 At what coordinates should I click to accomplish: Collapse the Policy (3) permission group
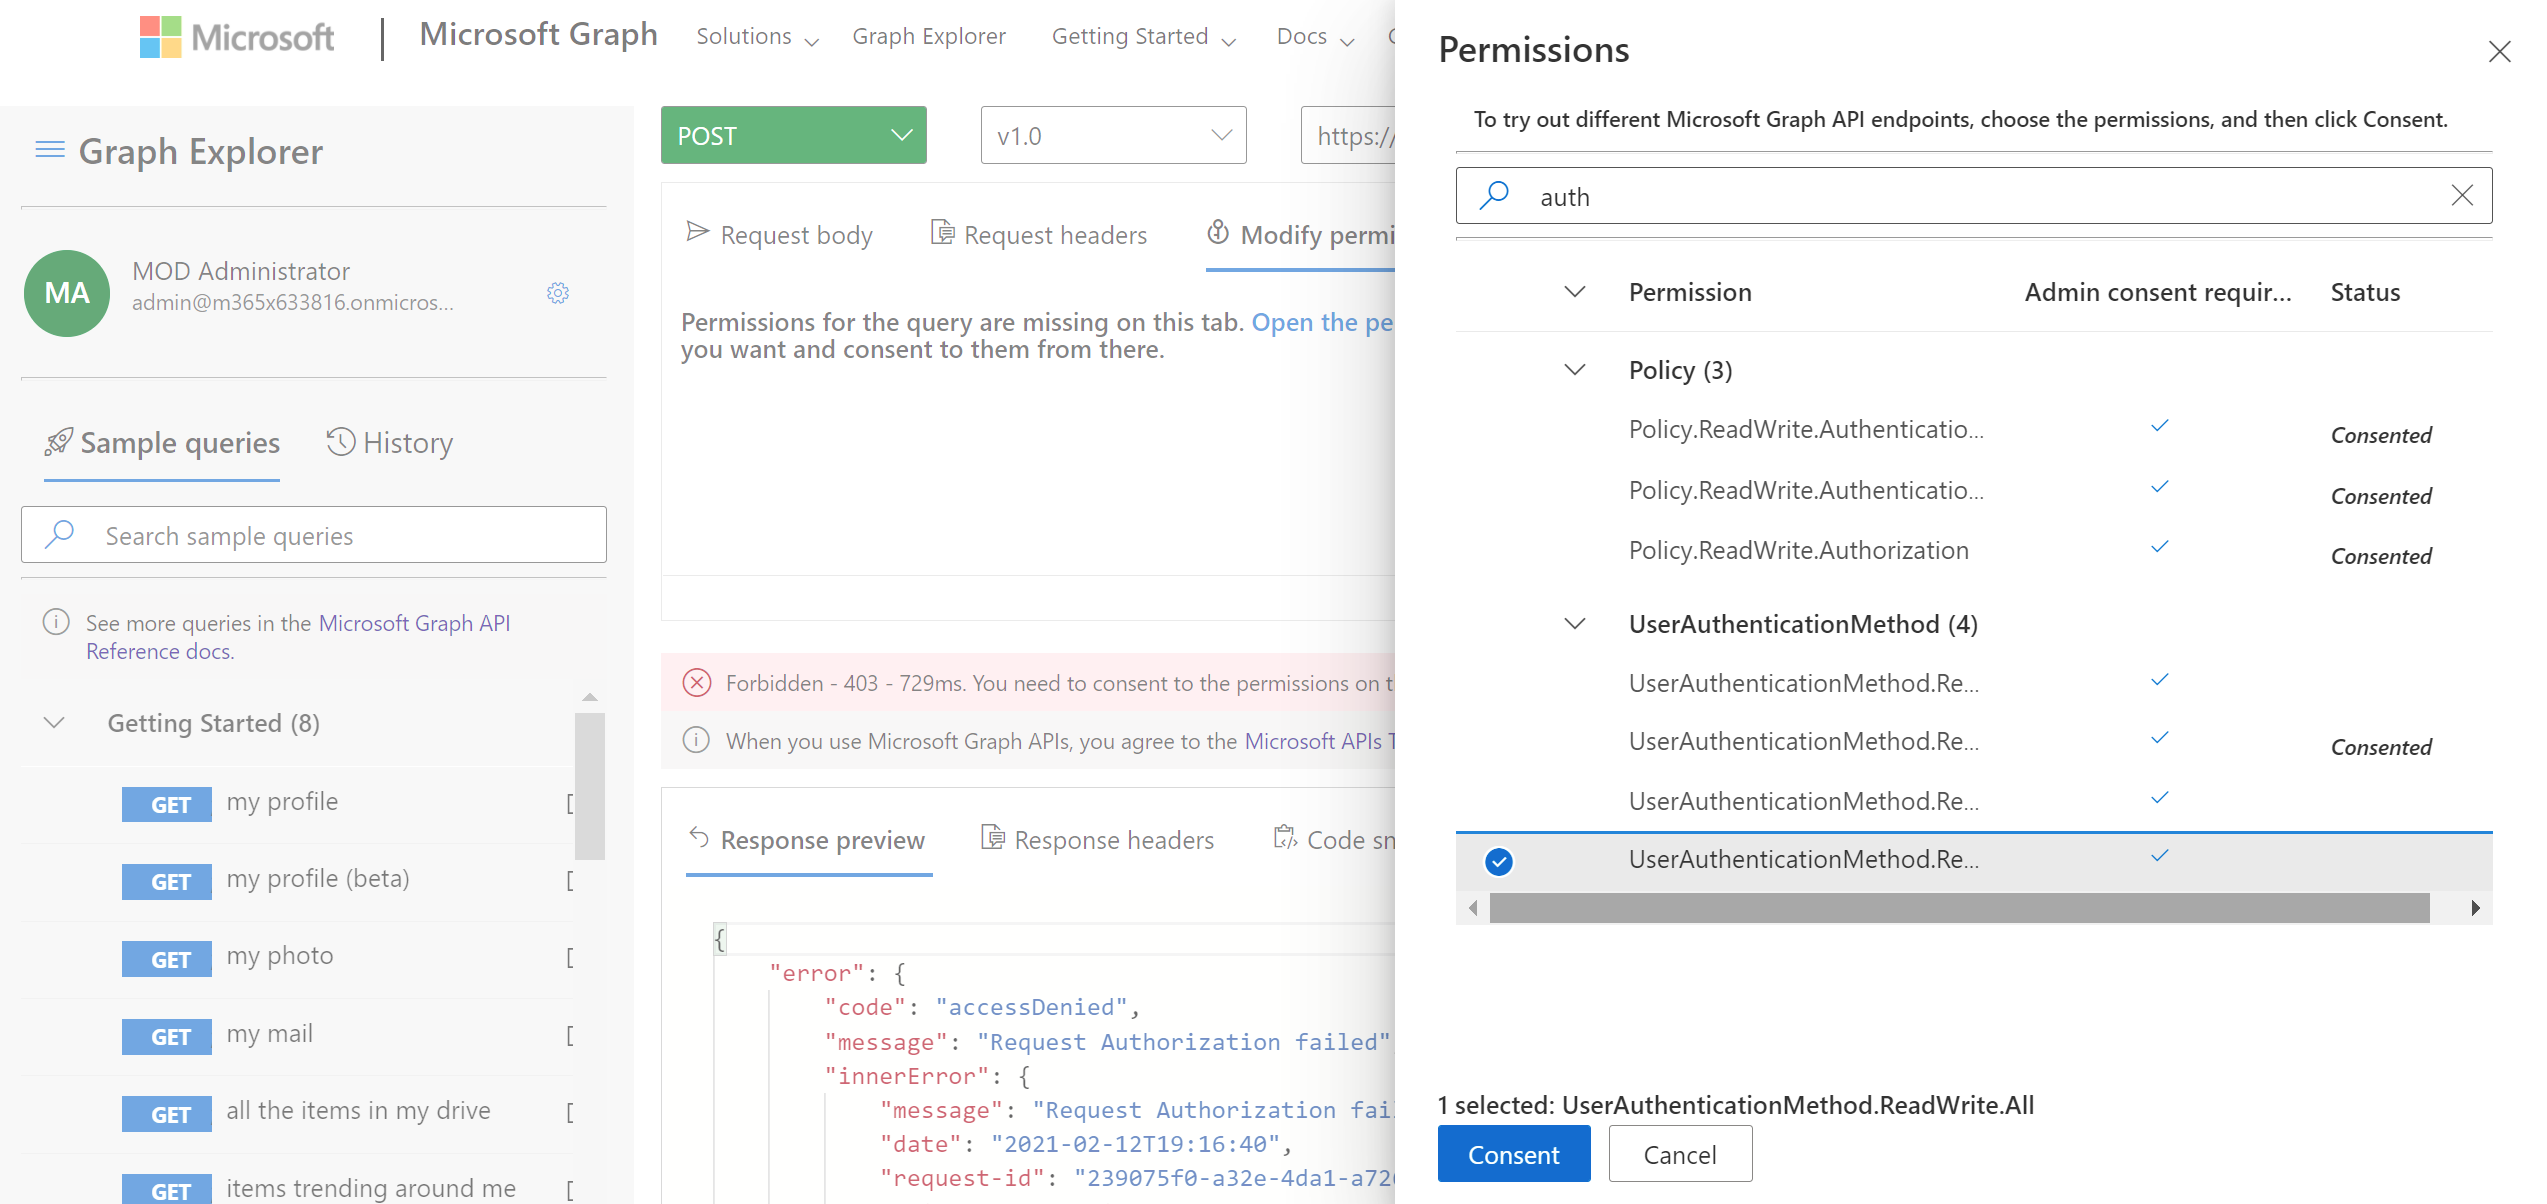pyautogui.click(x=1575, y=370)
